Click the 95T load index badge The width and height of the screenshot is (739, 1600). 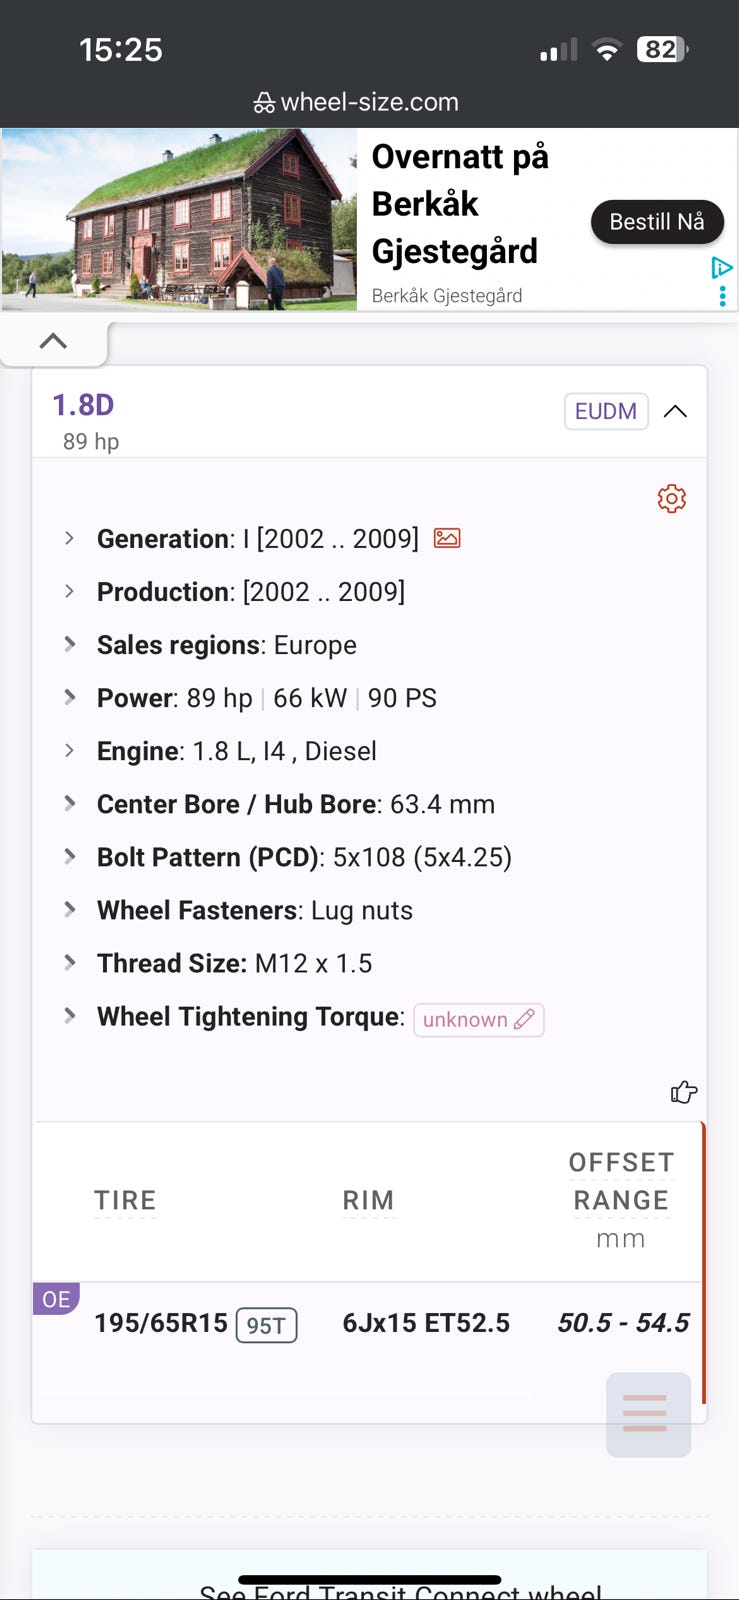point(266,1325)
